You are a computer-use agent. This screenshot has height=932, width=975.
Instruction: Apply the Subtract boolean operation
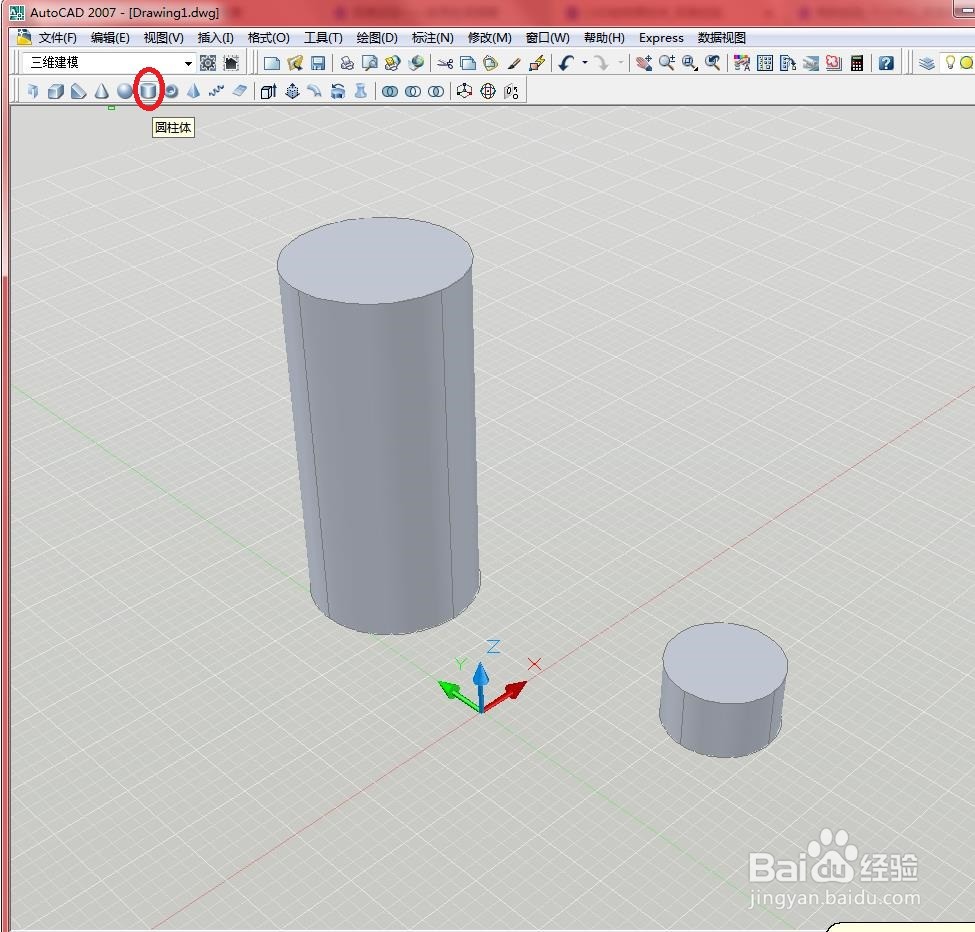point(413,91)
